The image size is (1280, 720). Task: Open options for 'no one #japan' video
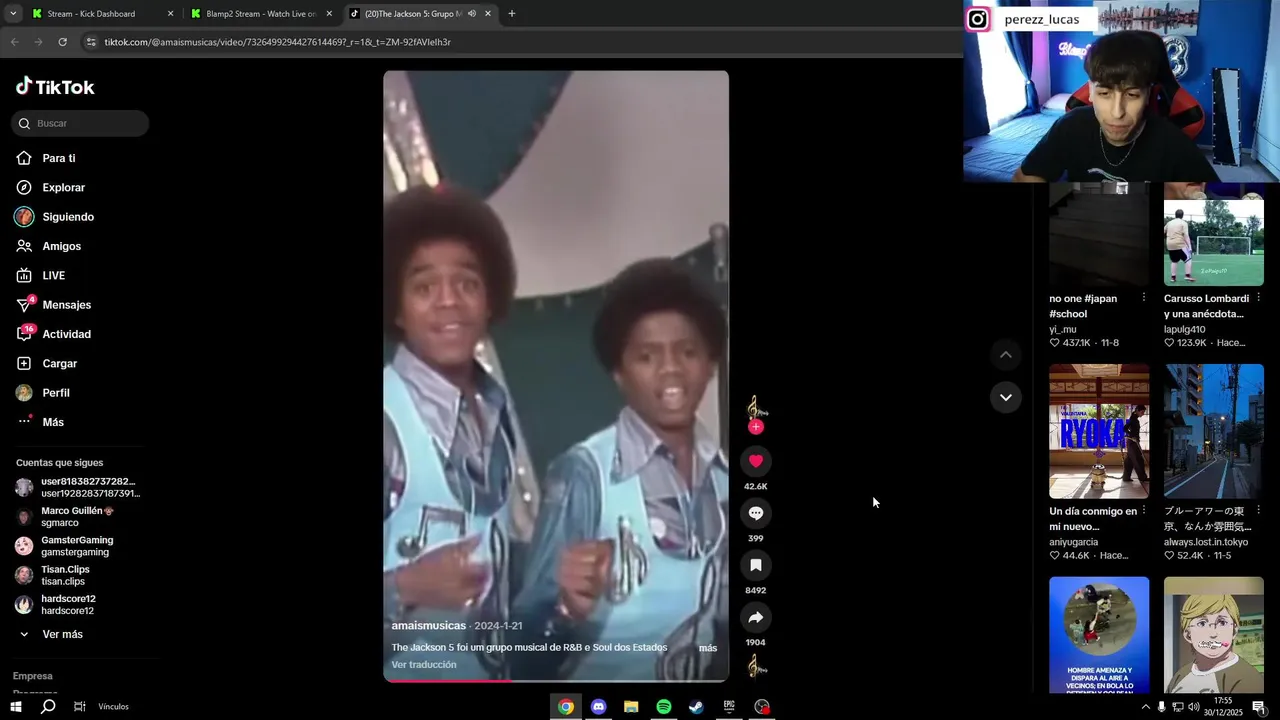[1144, 298]
